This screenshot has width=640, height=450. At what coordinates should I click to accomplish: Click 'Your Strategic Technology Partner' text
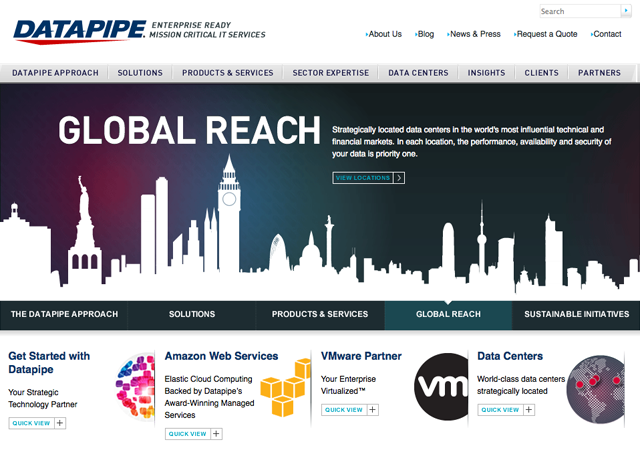[x=43, y=398]
